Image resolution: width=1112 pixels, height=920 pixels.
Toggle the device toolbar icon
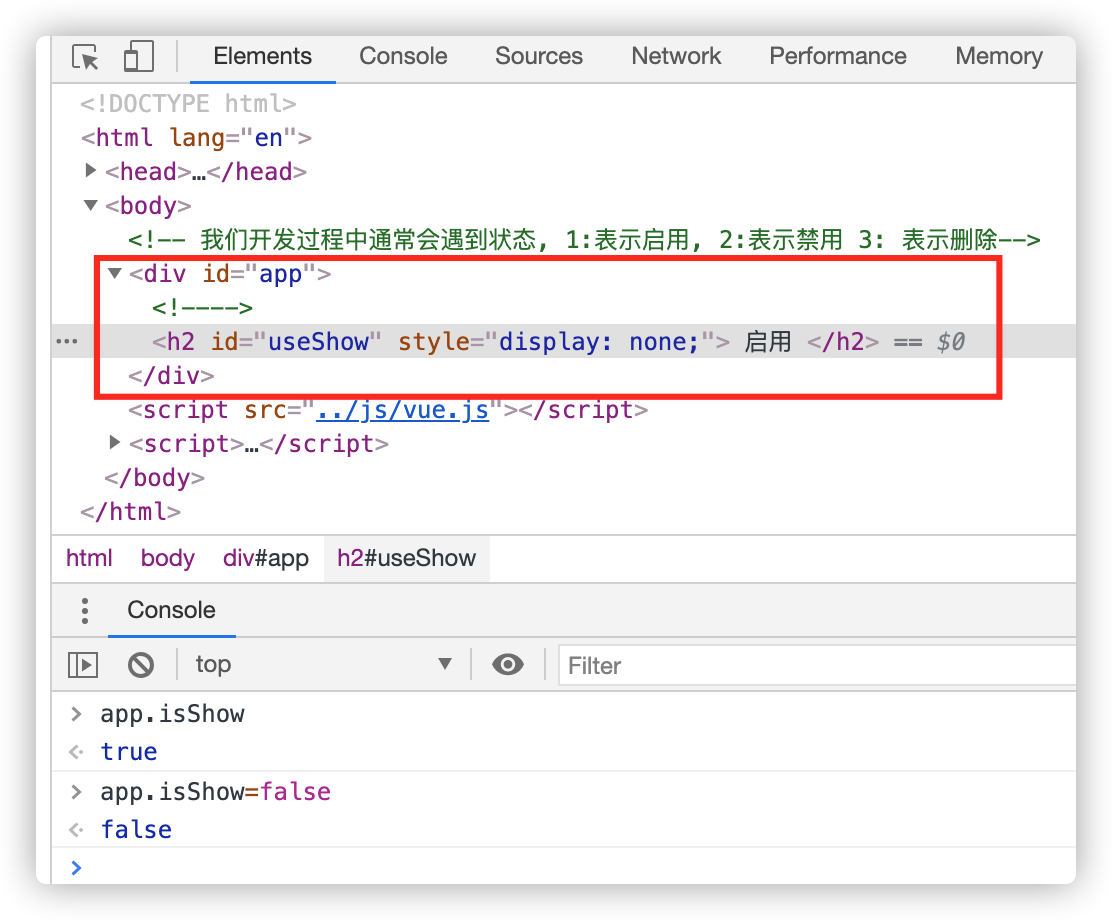coord(138,57)
